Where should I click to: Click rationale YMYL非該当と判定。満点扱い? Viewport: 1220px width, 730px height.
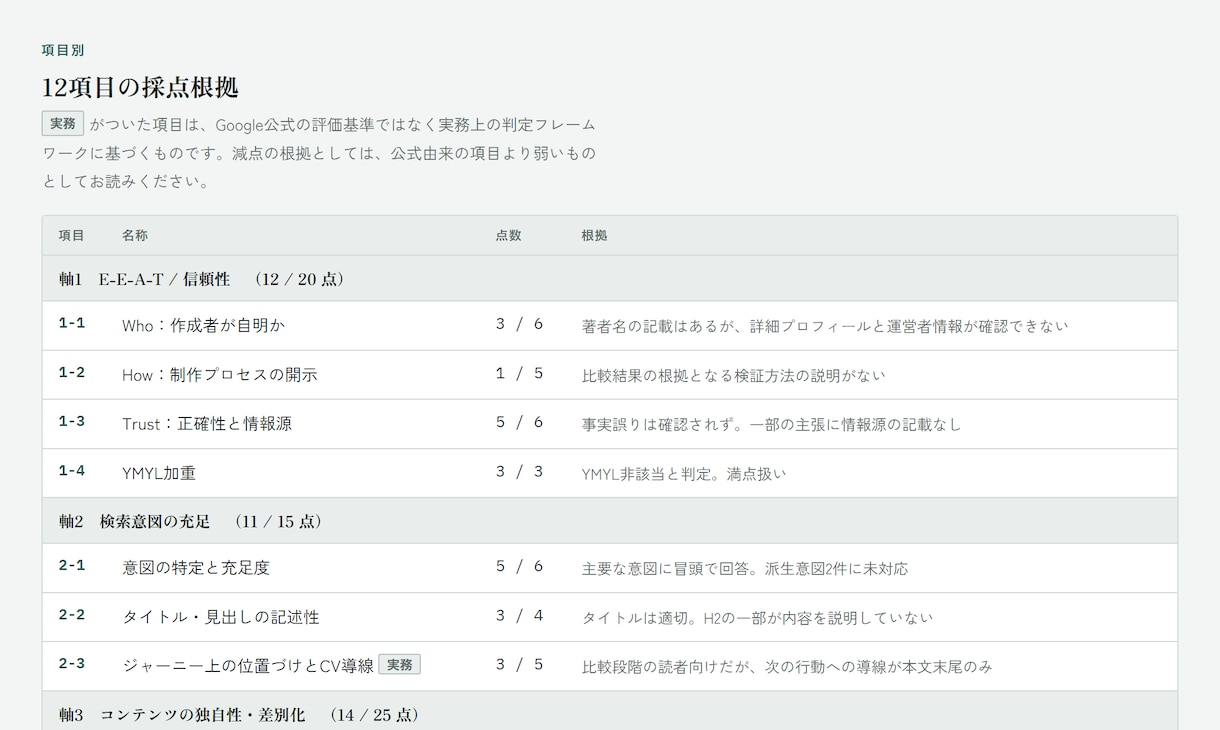tap(684, 473)
